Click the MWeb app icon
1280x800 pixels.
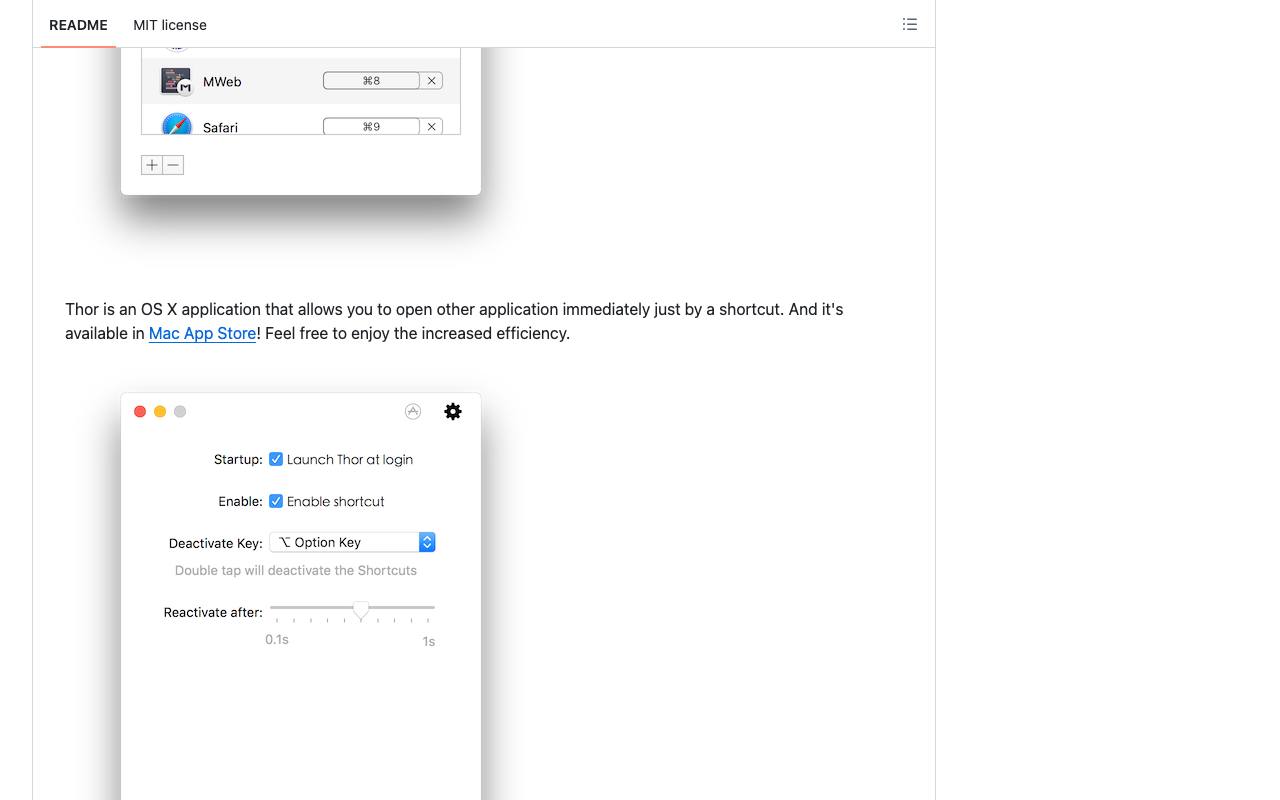tap(176, 81)
